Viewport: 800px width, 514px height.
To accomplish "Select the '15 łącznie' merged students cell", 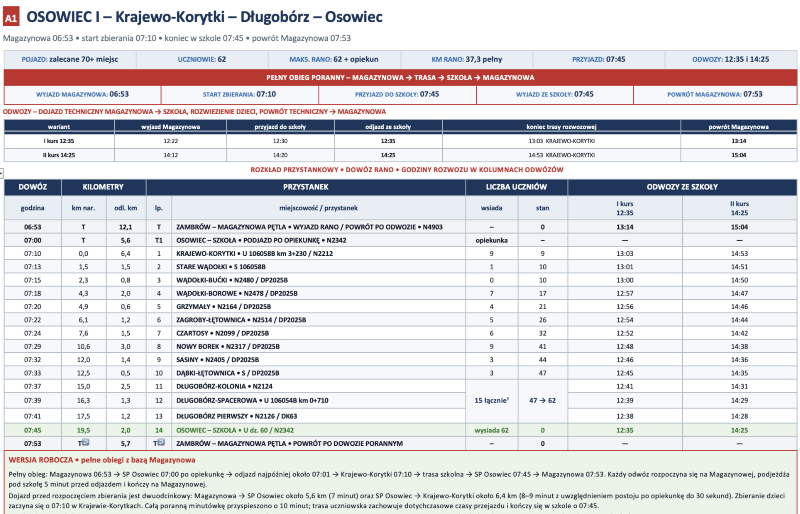I will 492,401.
